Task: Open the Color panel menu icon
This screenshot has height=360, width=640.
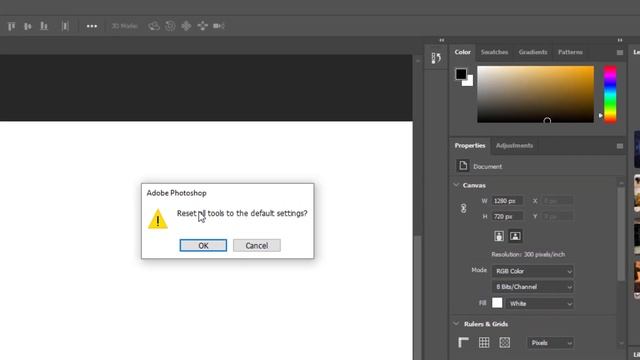Action: pos(620,52)
